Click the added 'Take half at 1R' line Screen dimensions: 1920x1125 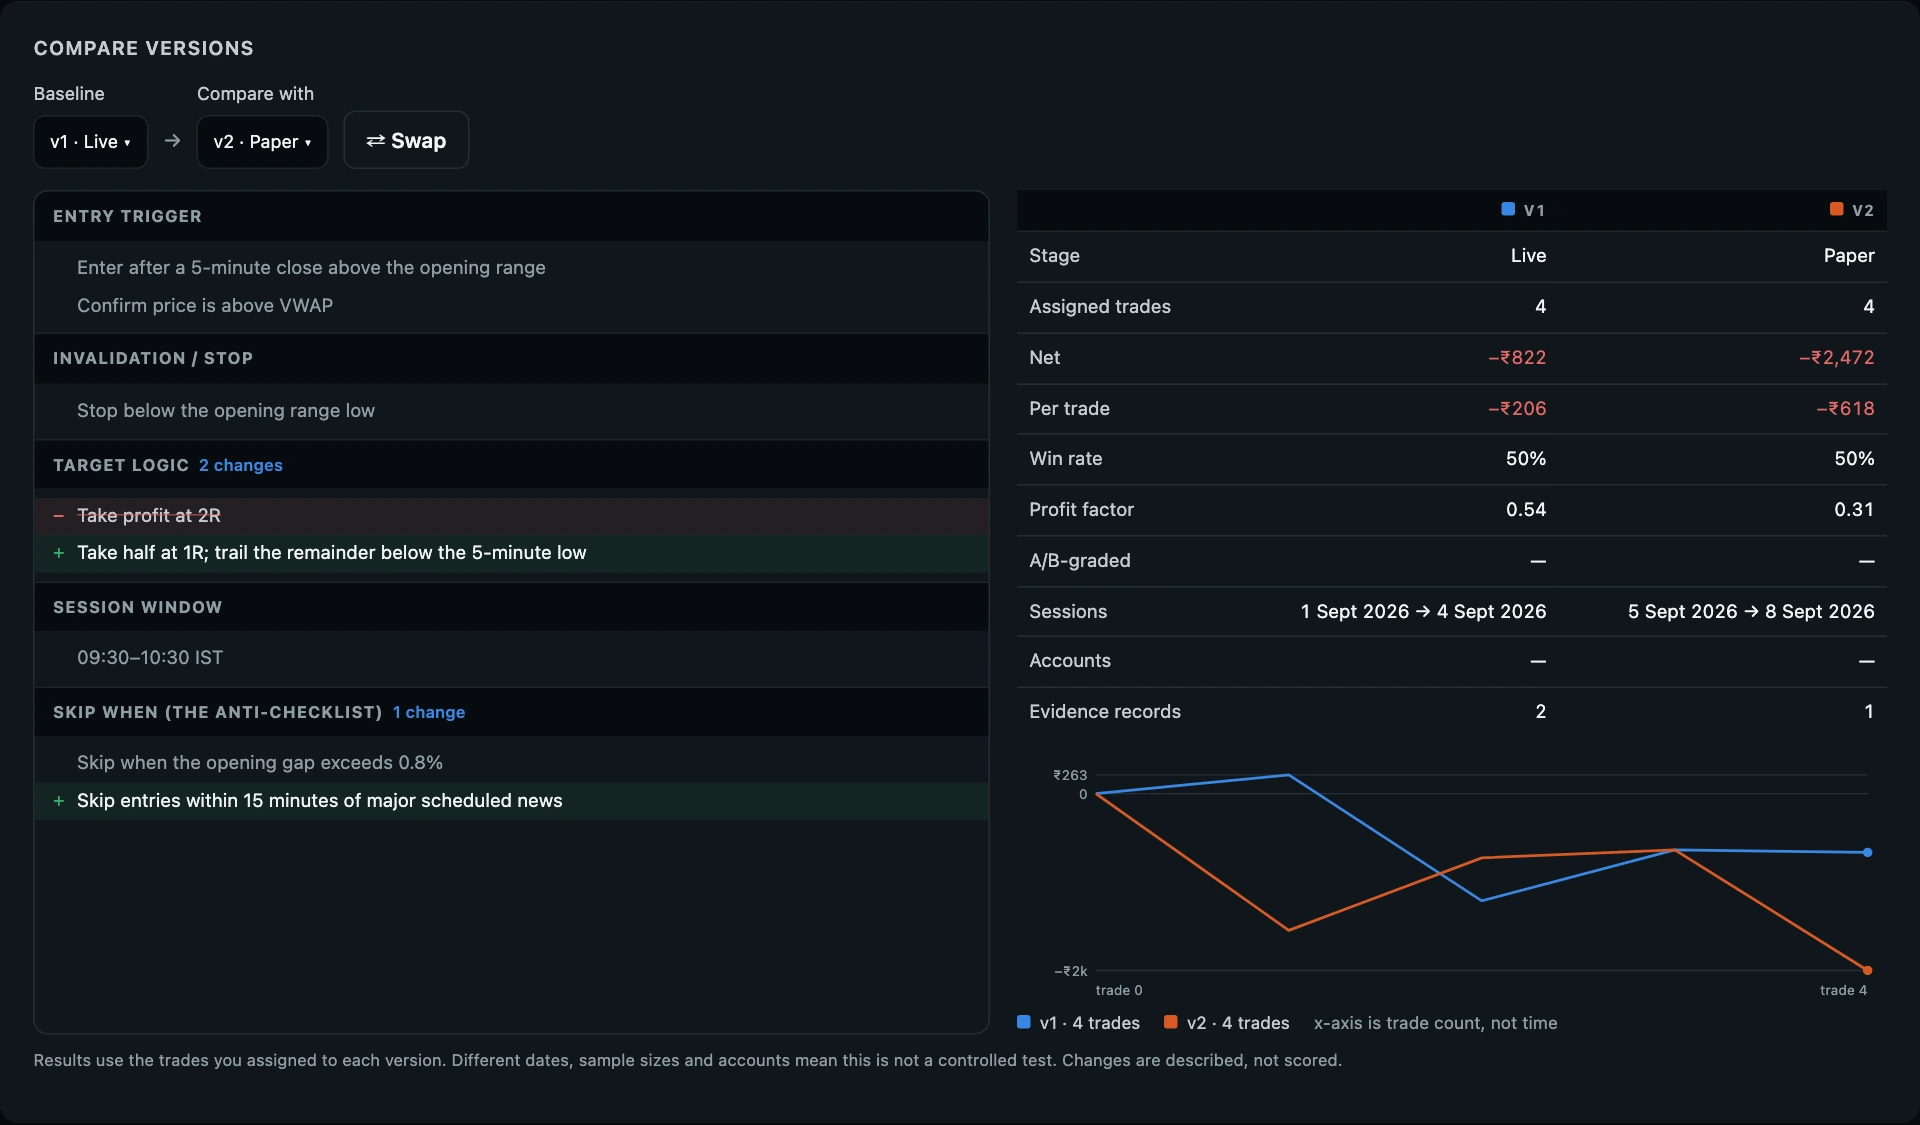click(511, 552)
